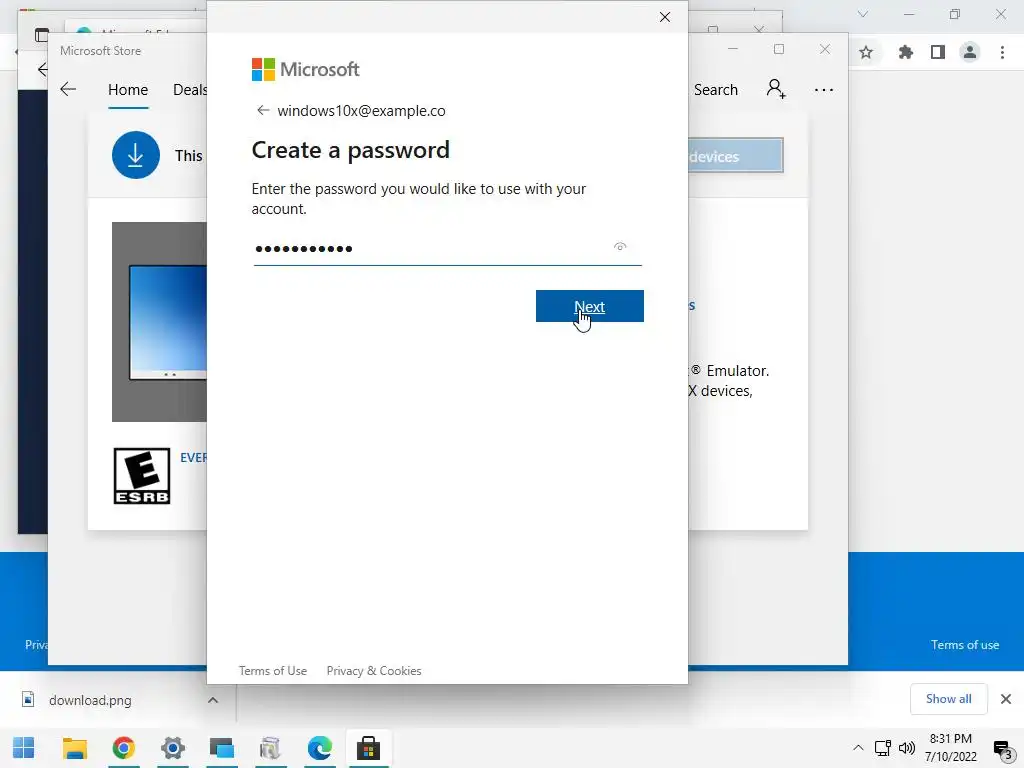
Task: Click the Next button
Action: [590, 306]
